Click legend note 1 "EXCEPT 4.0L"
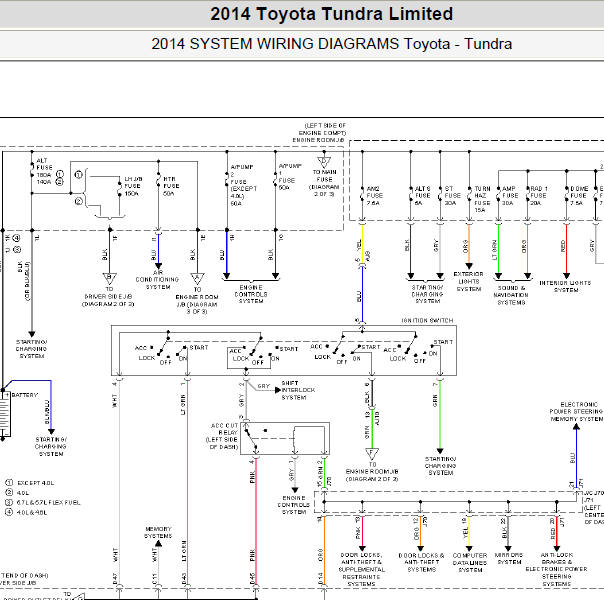The image size is (604, 600). pyautogui.click(x=30, y=483)
